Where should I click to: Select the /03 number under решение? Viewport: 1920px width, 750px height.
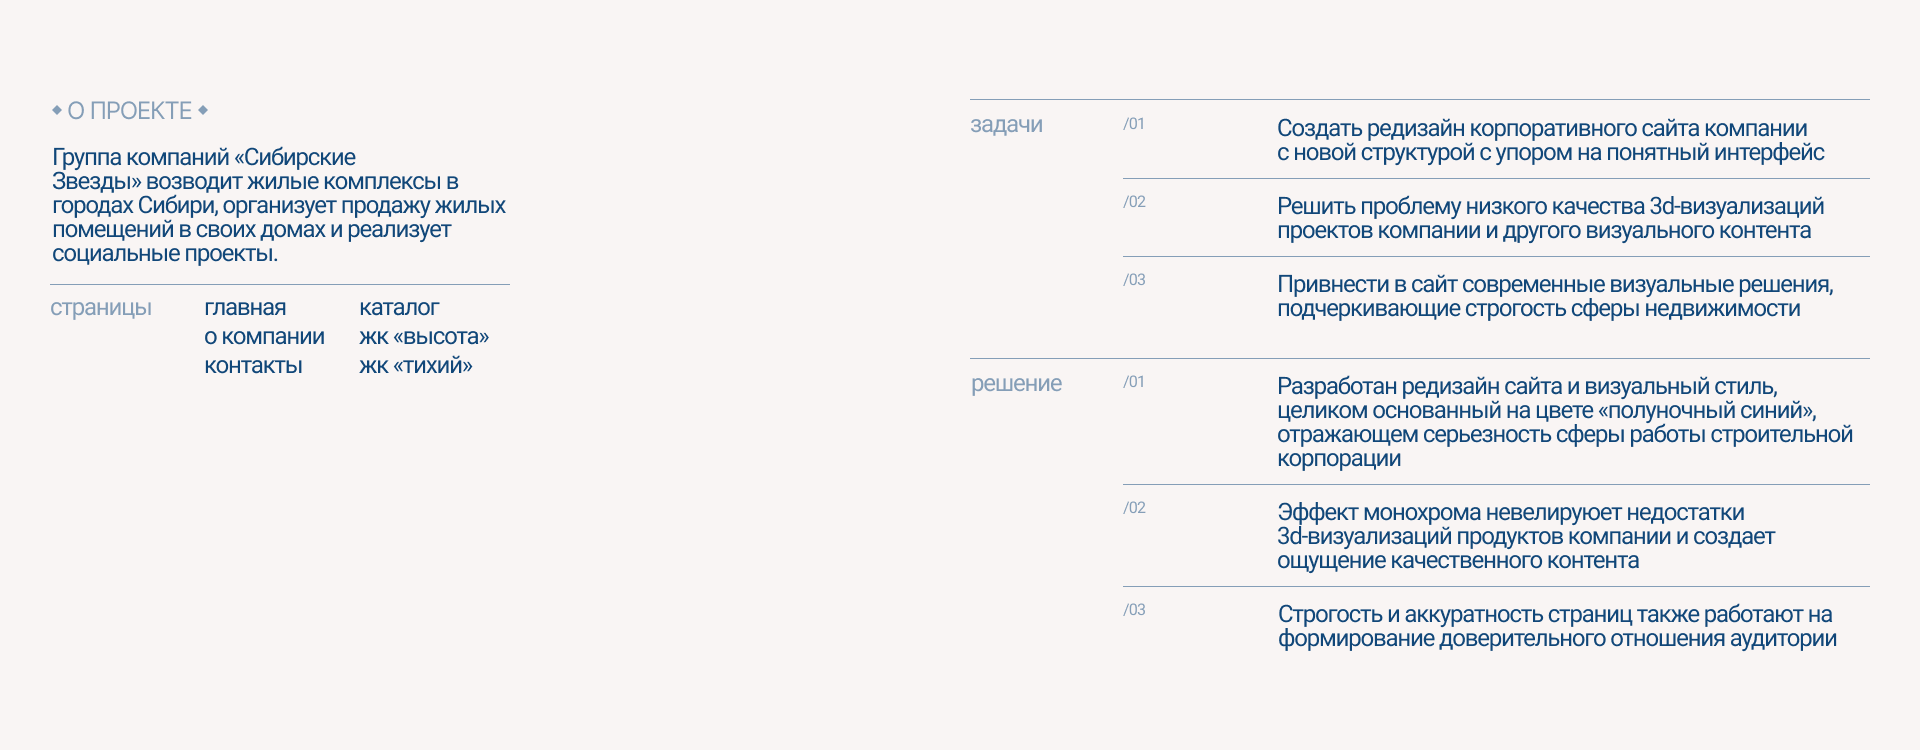tap(1134, 610)
